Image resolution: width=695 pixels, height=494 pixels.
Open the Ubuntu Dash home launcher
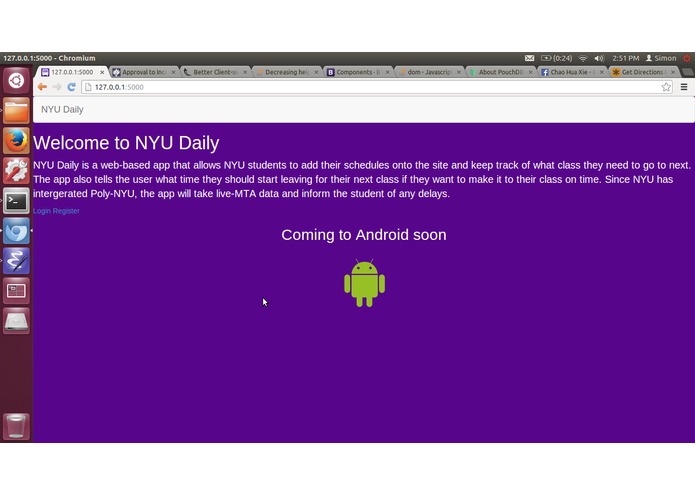point(16,81)
